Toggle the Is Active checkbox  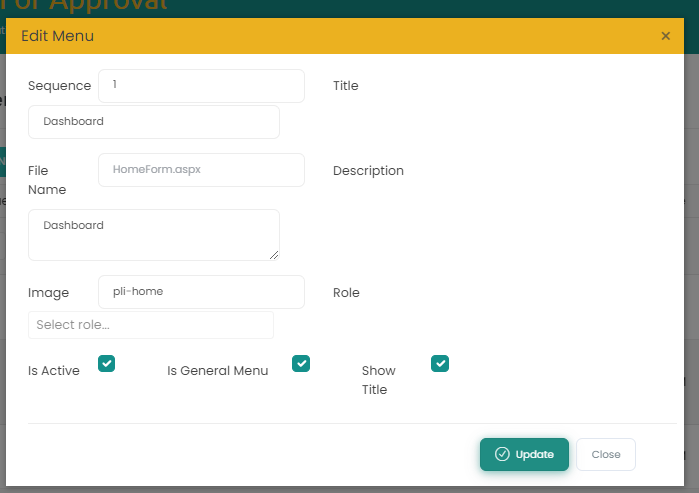point(107,364)
